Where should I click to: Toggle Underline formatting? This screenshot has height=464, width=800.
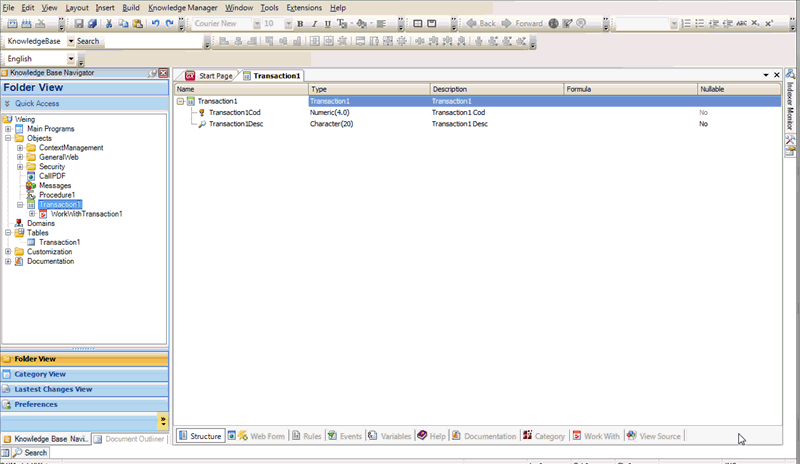[328, 23]
